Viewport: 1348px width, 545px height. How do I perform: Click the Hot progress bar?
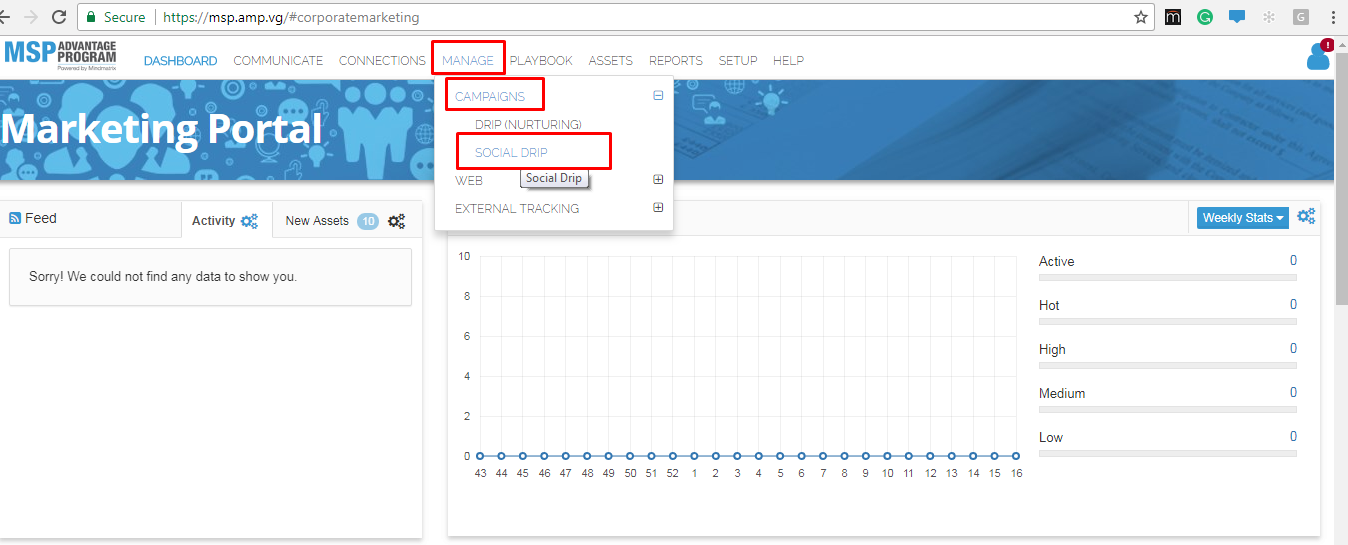pos(1168,321)
